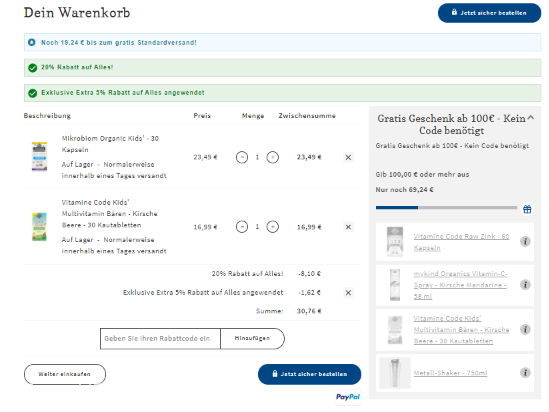
Task: Click the PayPal payment logo
Action: pyautogui.click(x=348, y=397)
